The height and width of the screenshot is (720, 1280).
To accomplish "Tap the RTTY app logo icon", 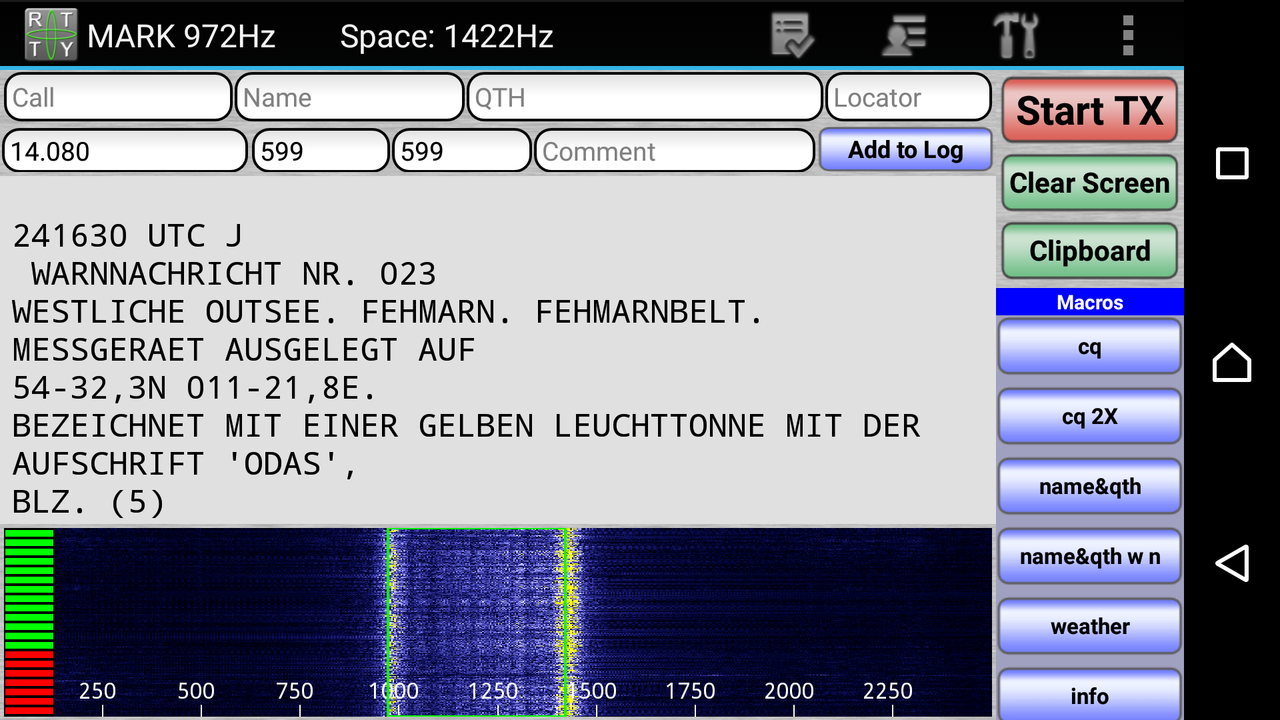I will [50, 35].
